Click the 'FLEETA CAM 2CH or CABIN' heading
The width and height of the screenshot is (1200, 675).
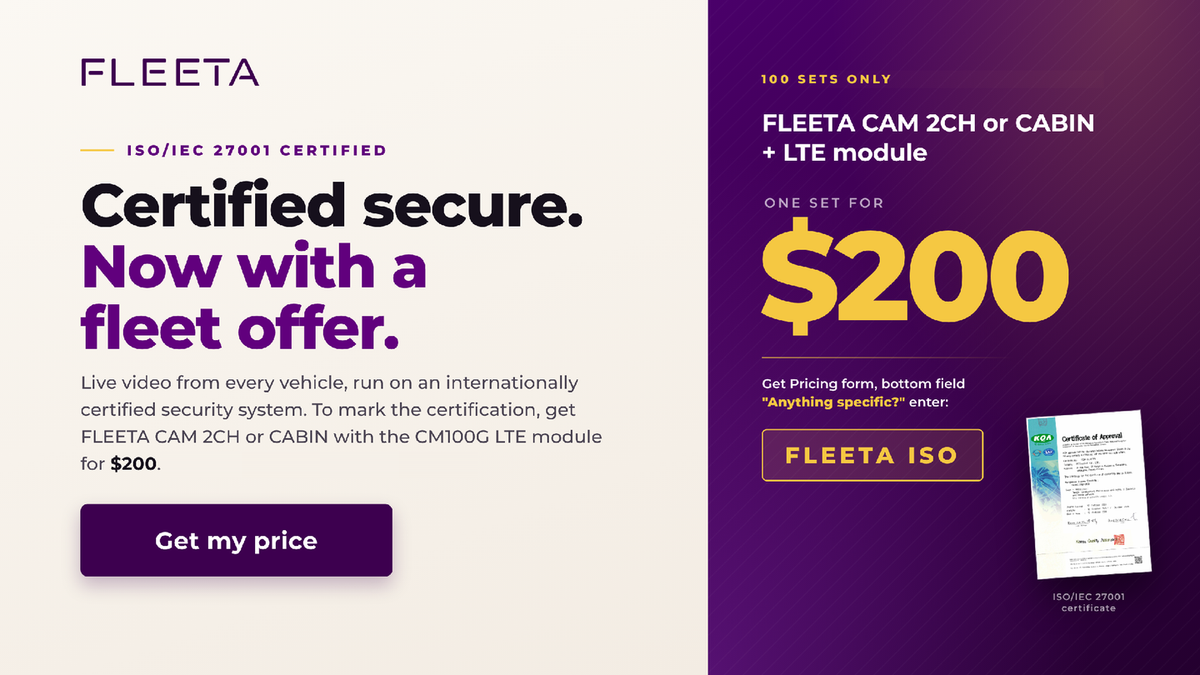point(928,124)
